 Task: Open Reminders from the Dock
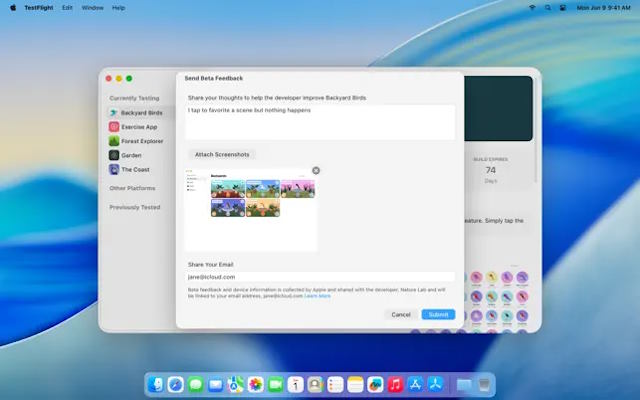(336, 384)
